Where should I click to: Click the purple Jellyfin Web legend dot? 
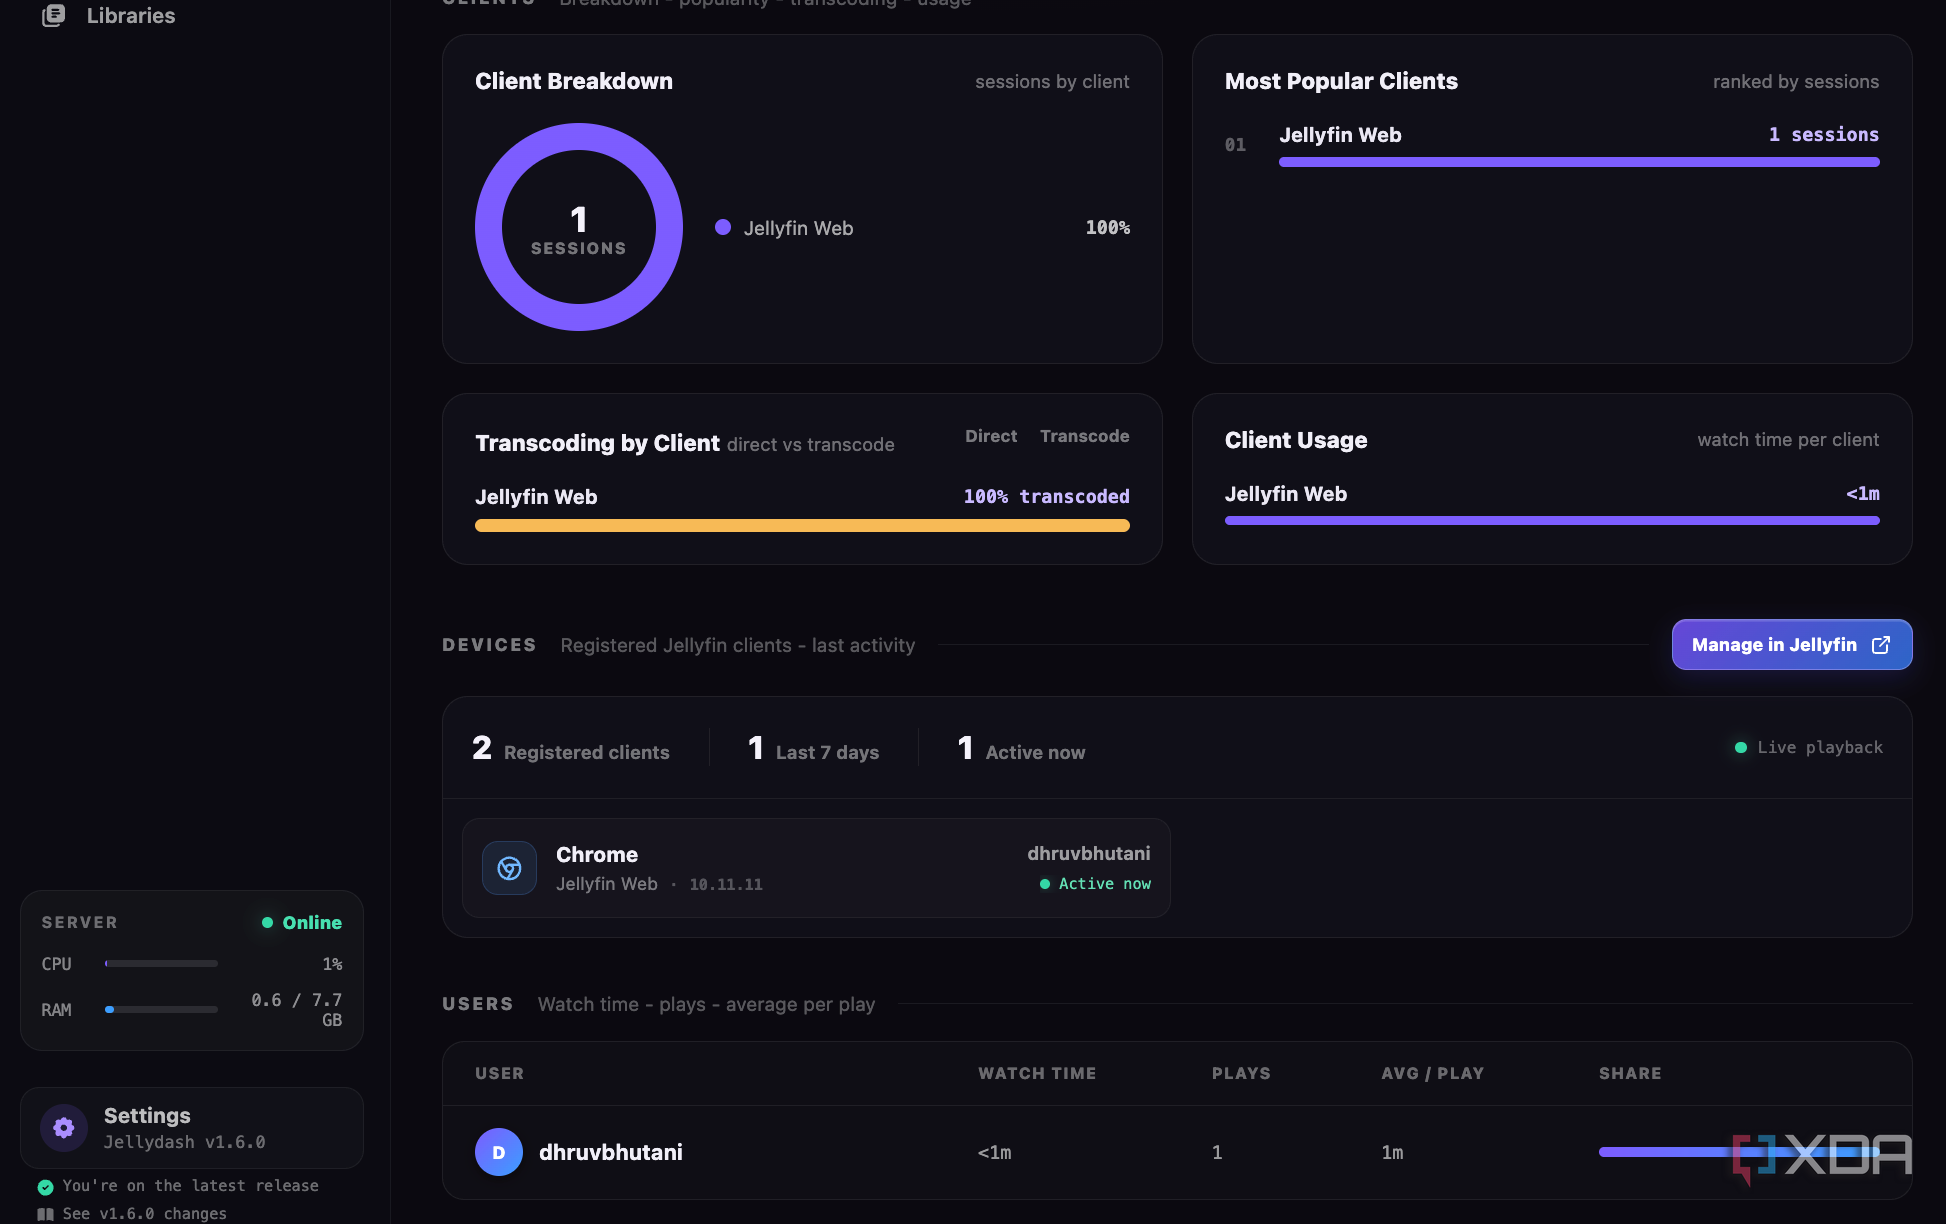pyautogui.click(x=723, y=227)
